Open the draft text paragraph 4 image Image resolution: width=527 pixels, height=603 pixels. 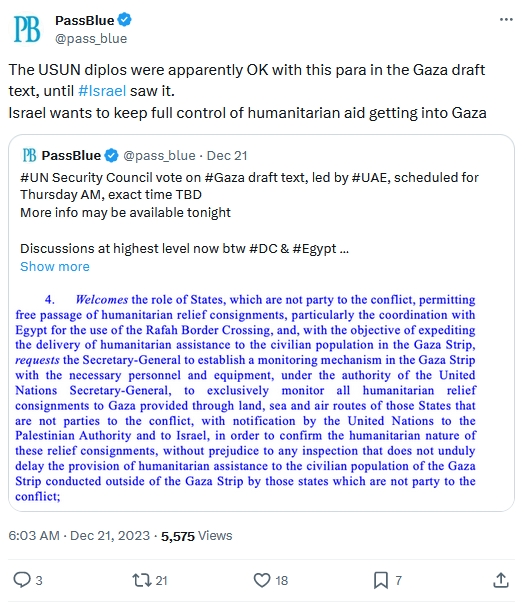click(245, 398)
